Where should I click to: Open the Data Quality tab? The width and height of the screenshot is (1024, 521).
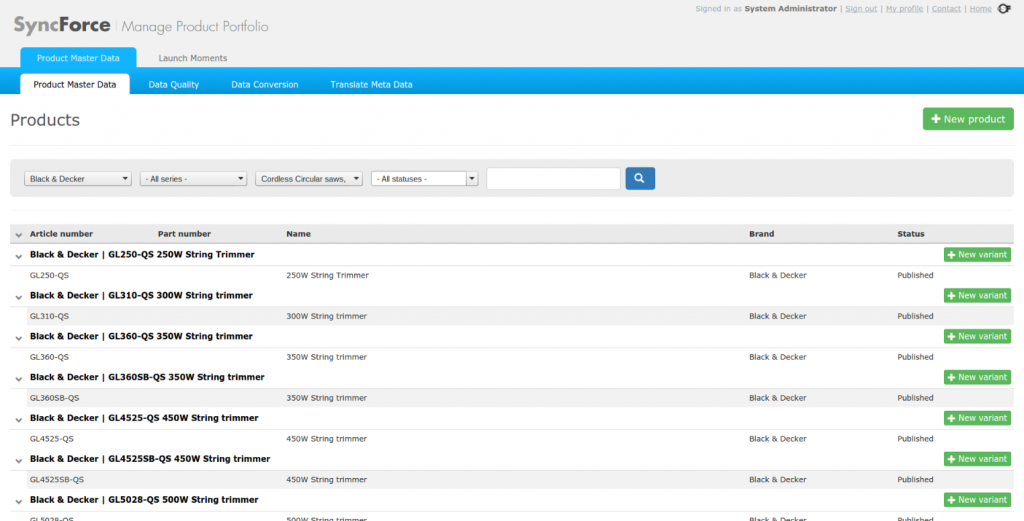pos(173,85)
